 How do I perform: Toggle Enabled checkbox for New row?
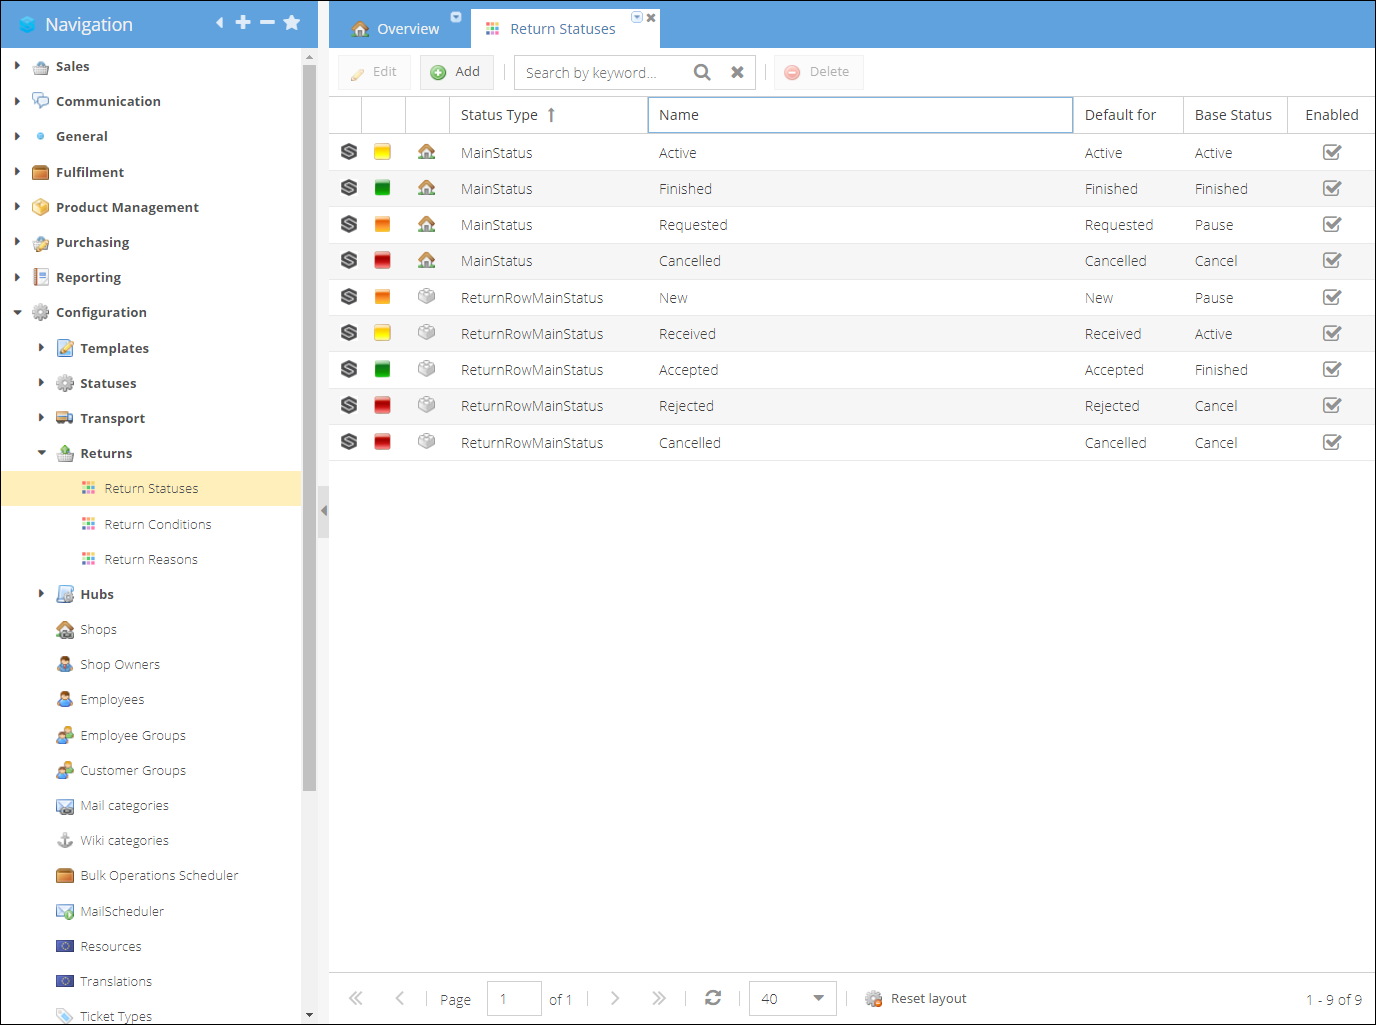pos(1332,297)
